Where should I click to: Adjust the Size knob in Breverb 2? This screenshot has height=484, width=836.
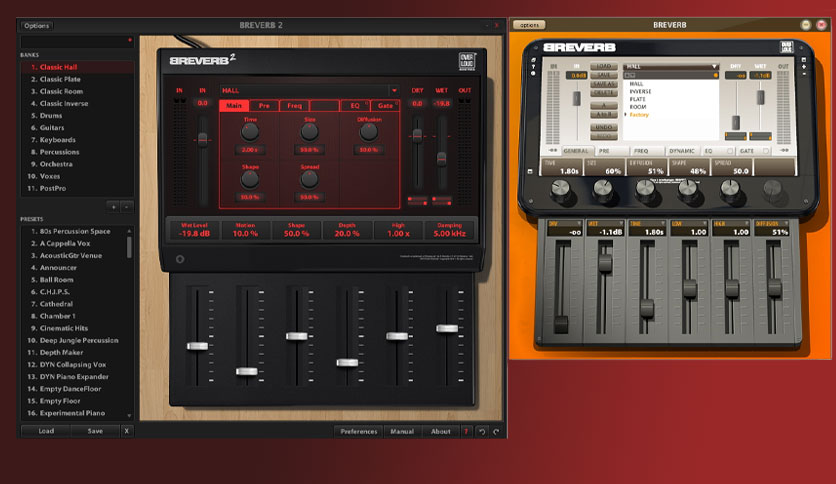click(309, 132)
